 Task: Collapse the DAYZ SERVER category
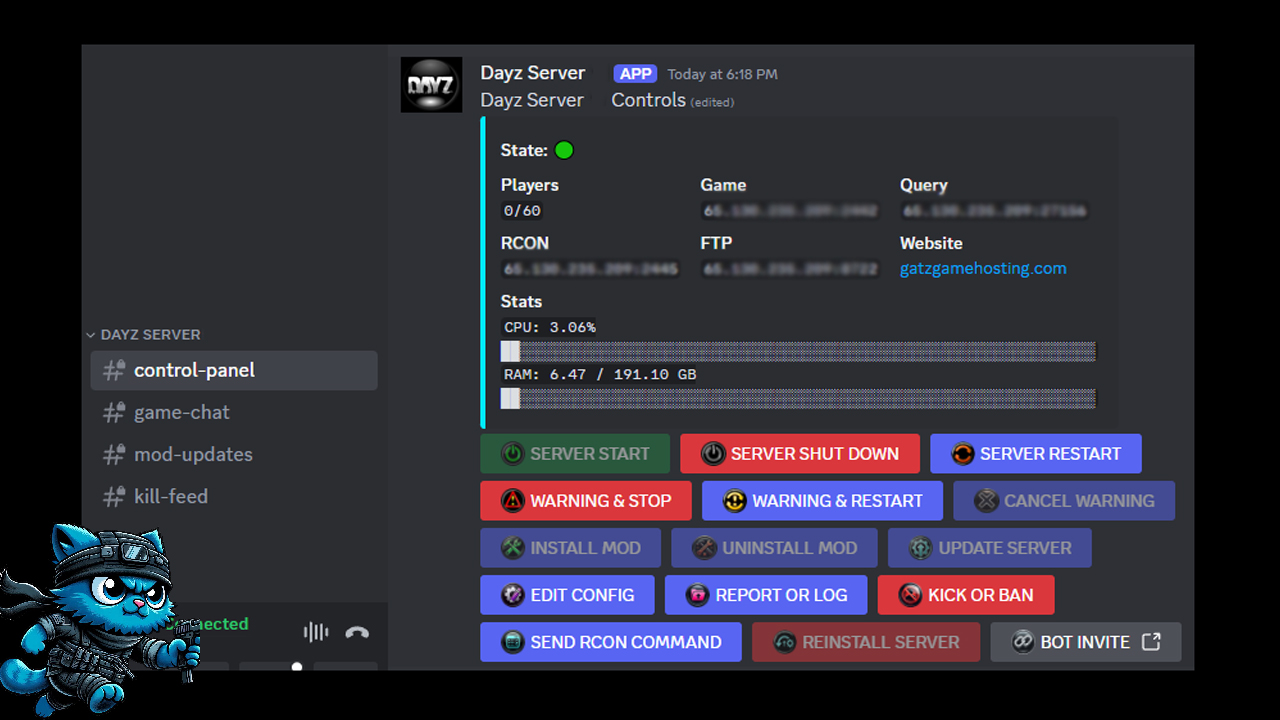[143, 334]
